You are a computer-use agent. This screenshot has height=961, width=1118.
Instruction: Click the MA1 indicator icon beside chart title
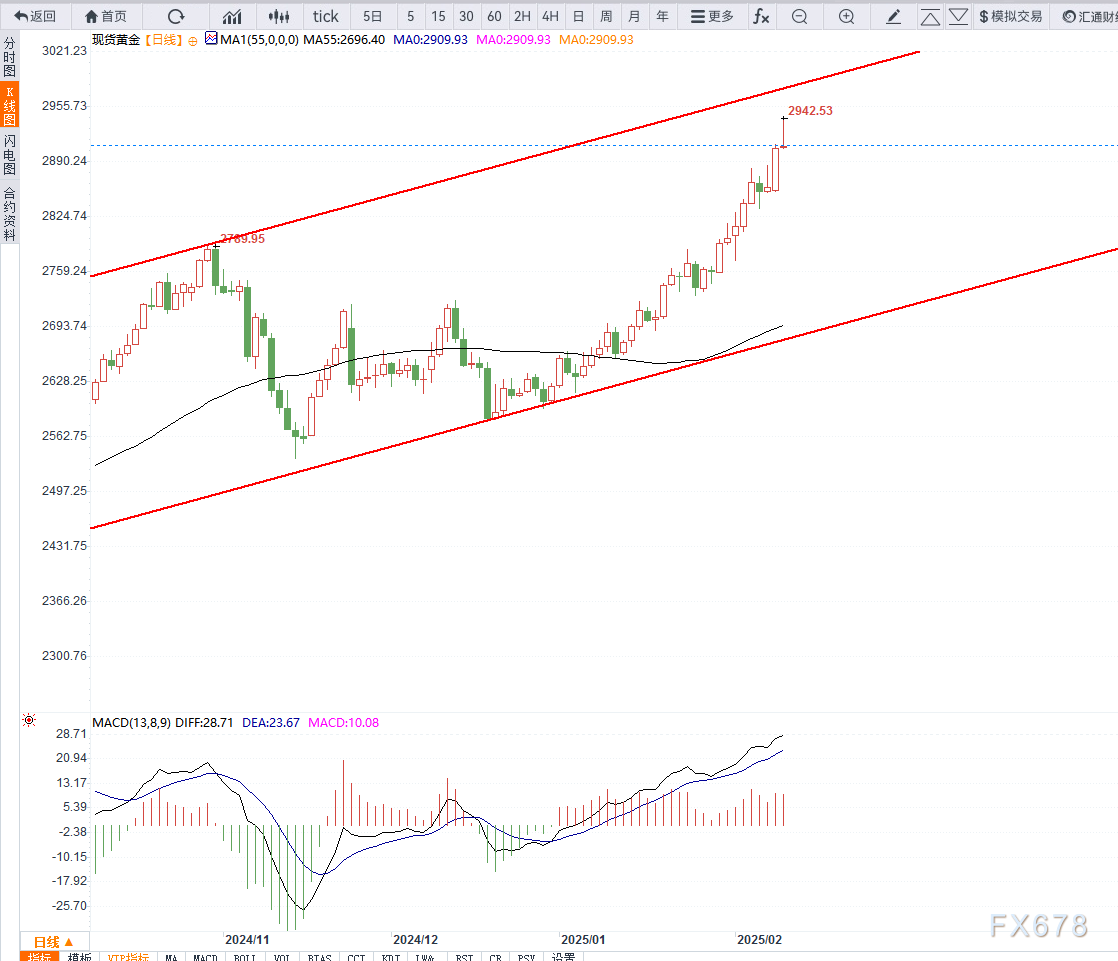coord(210,38)
